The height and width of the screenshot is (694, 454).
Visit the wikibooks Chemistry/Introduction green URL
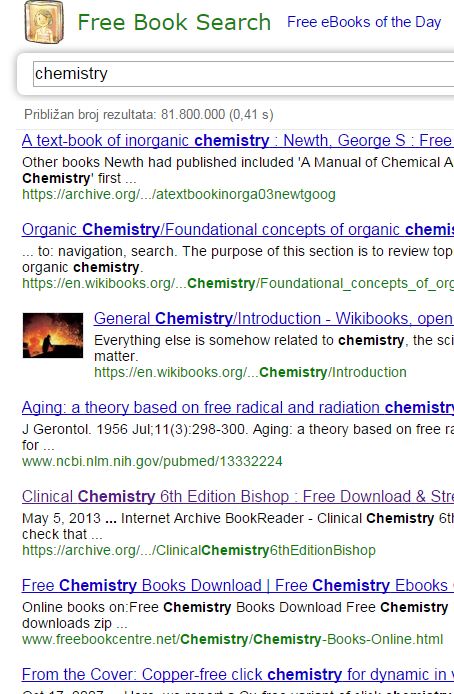click(250, 372)
